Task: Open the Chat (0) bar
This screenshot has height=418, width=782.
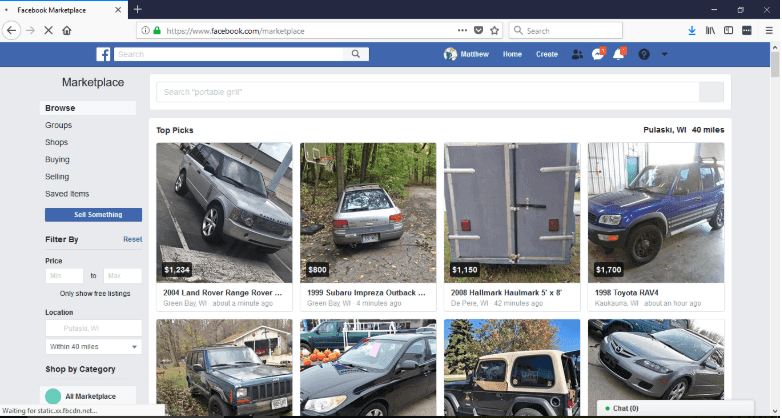Action: coord(675,409)
